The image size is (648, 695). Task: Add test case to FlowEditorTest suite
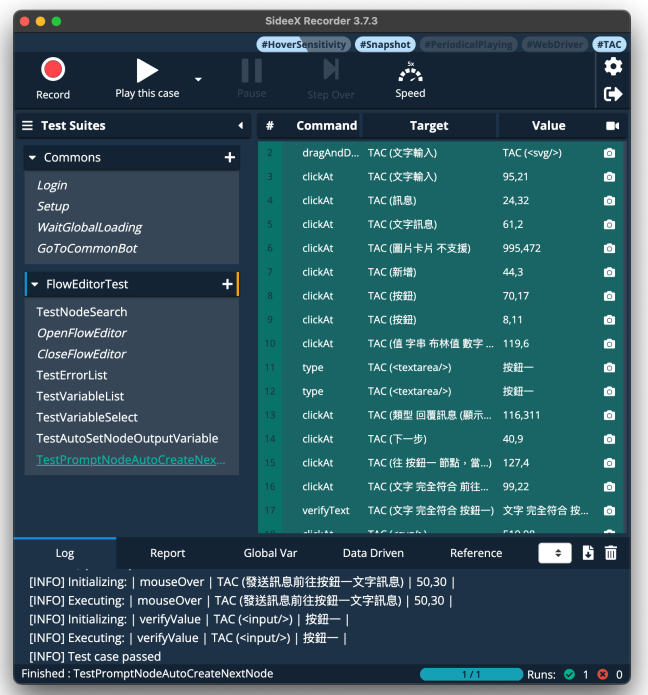pyautogui.click(x=226, y=285)
